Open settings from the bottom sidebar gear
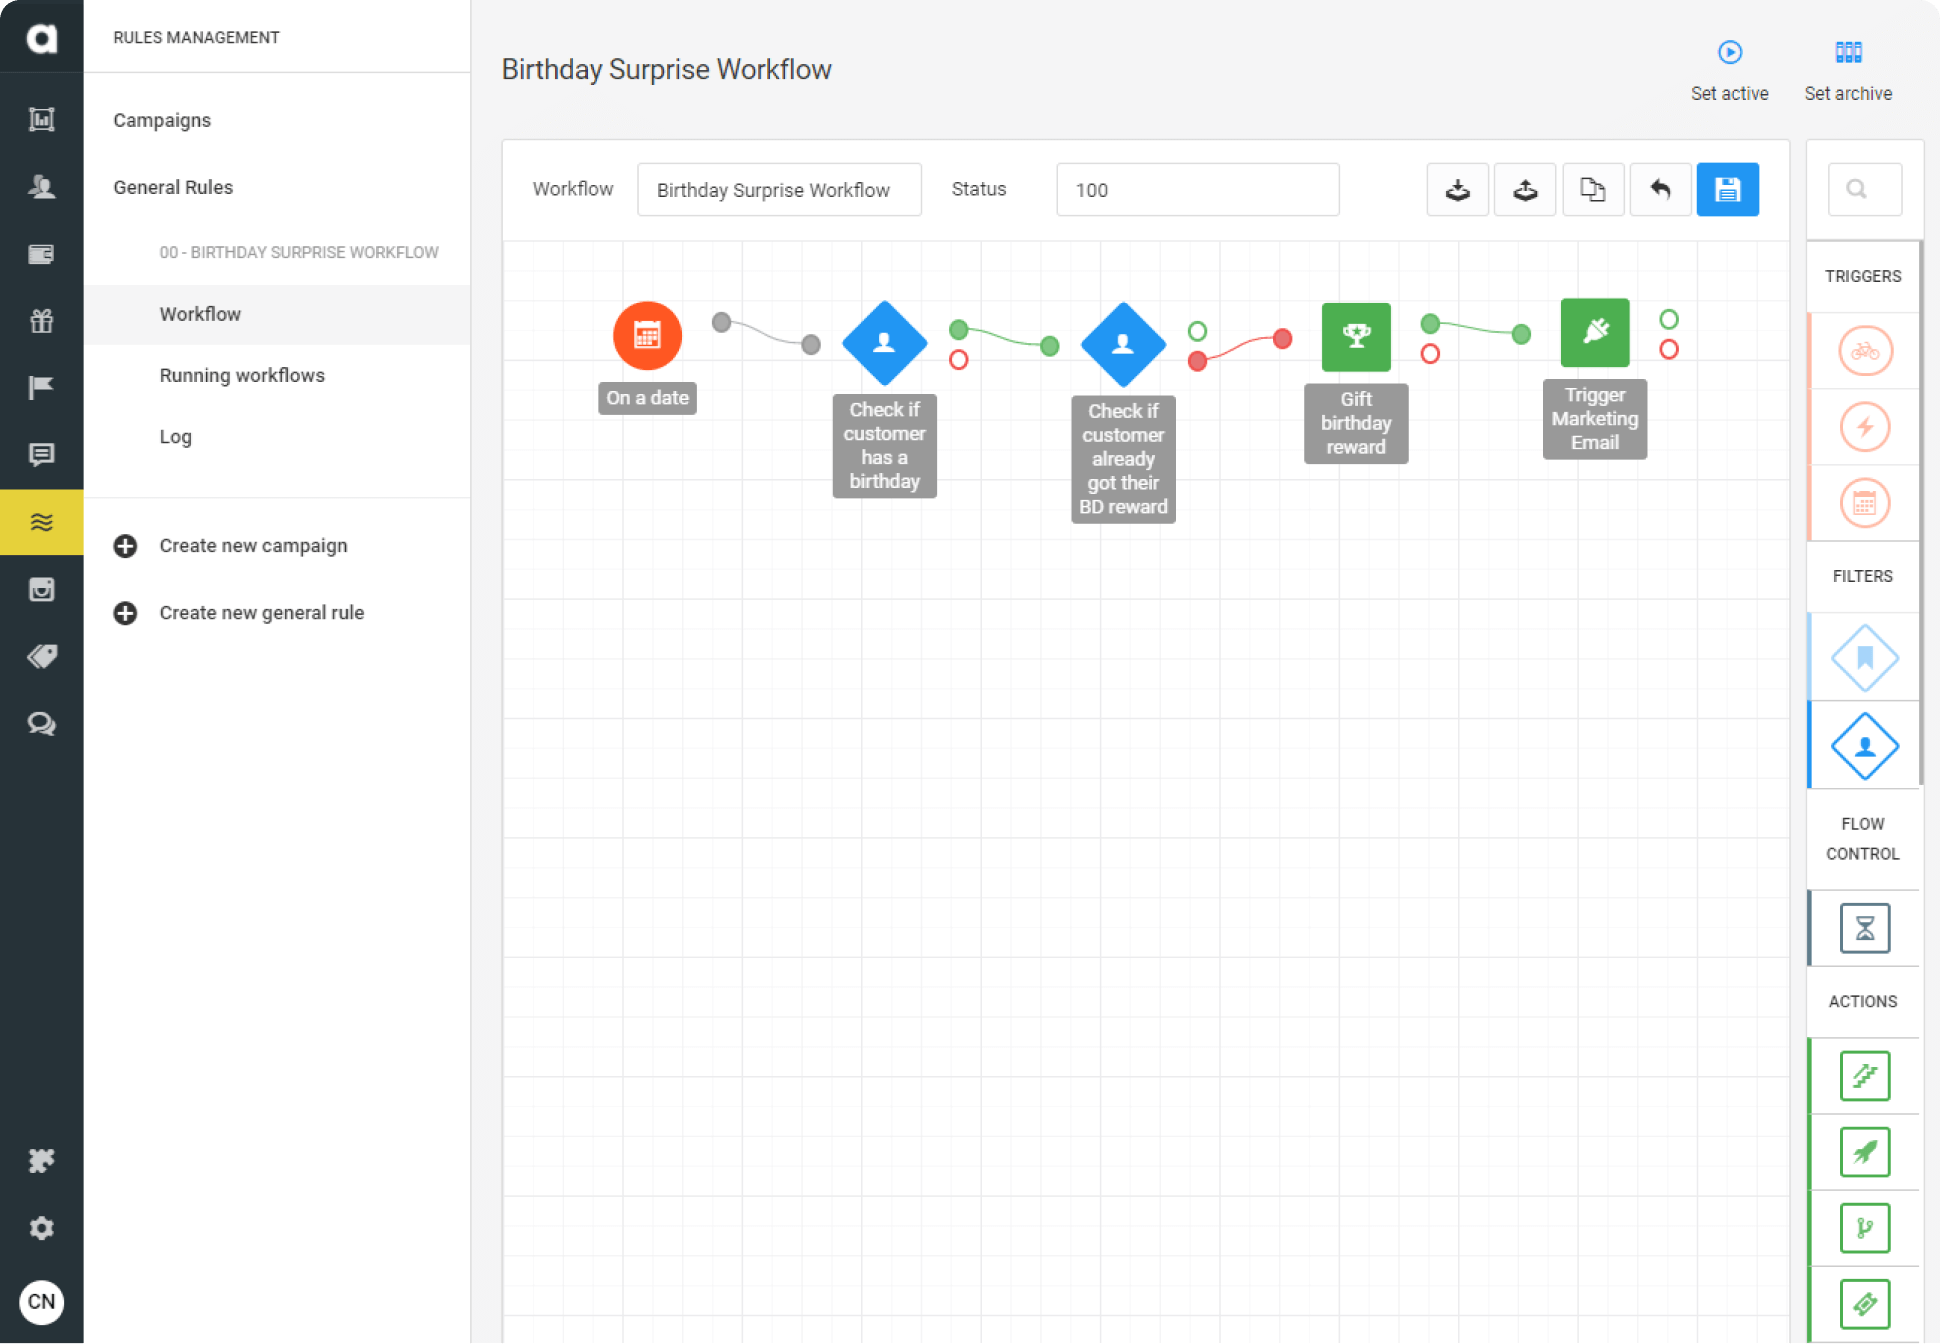Viewport: 1940px width, 1344px height. [x=41, y=1228]
